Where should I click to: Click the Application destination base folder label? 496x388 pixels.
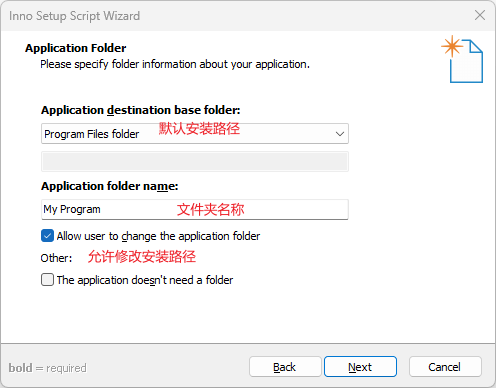141,110
